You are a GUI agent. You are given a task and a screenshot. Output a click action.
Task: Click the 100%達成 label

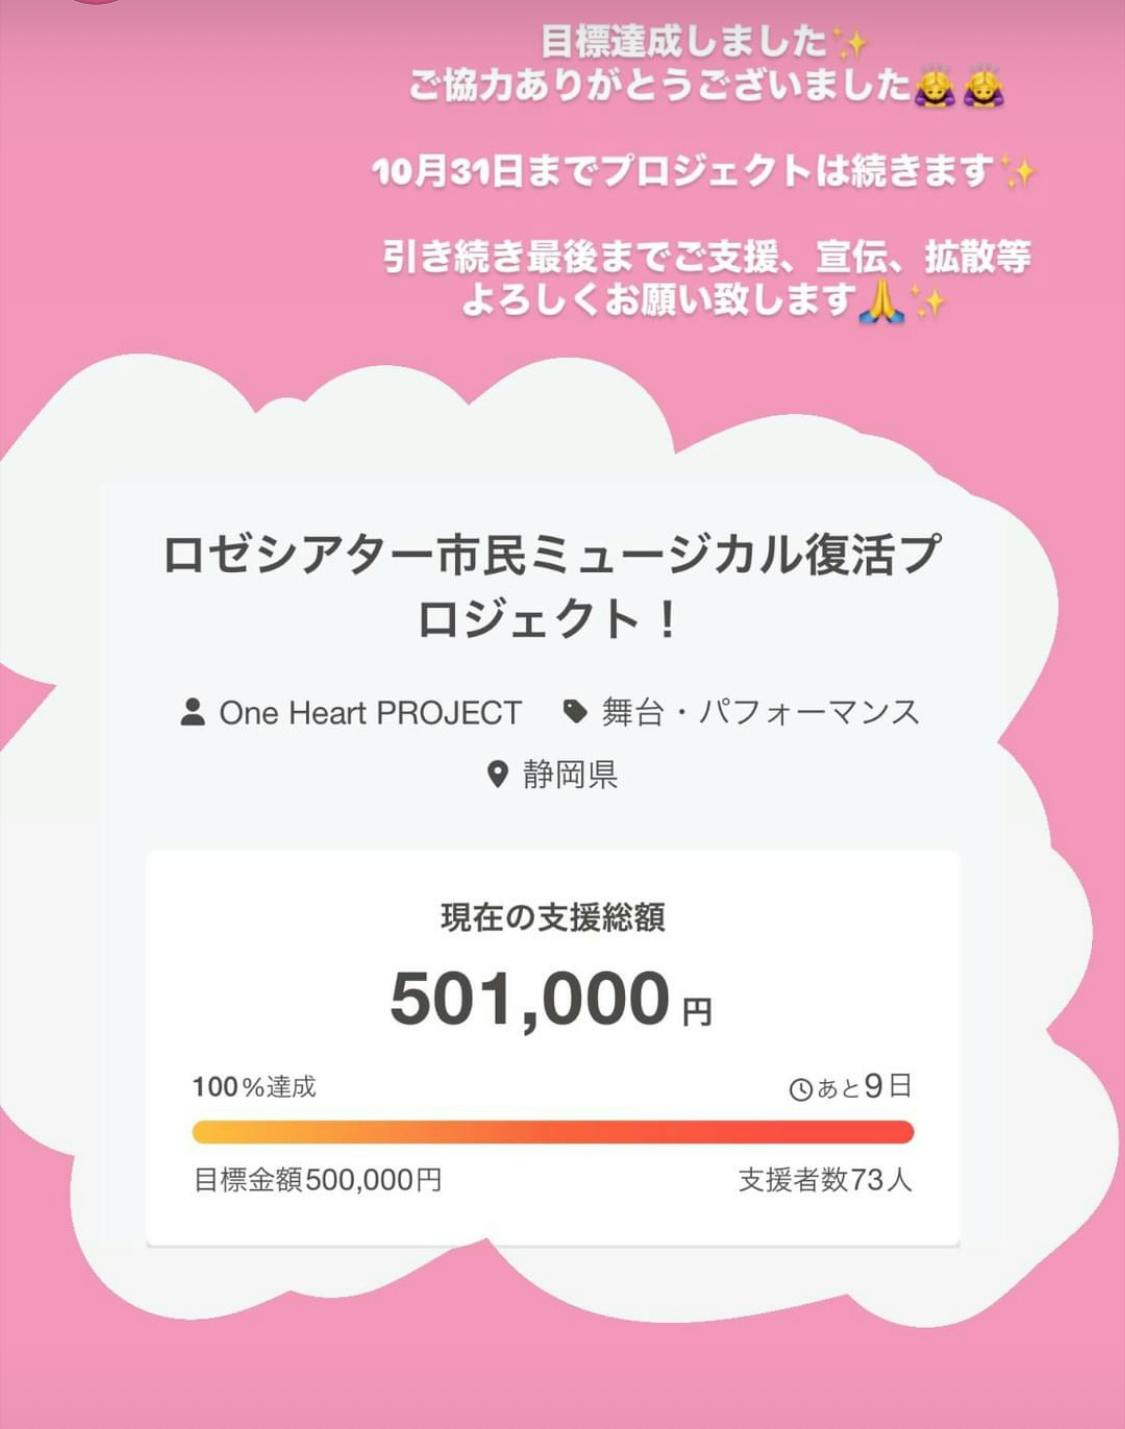[254, 1087]
